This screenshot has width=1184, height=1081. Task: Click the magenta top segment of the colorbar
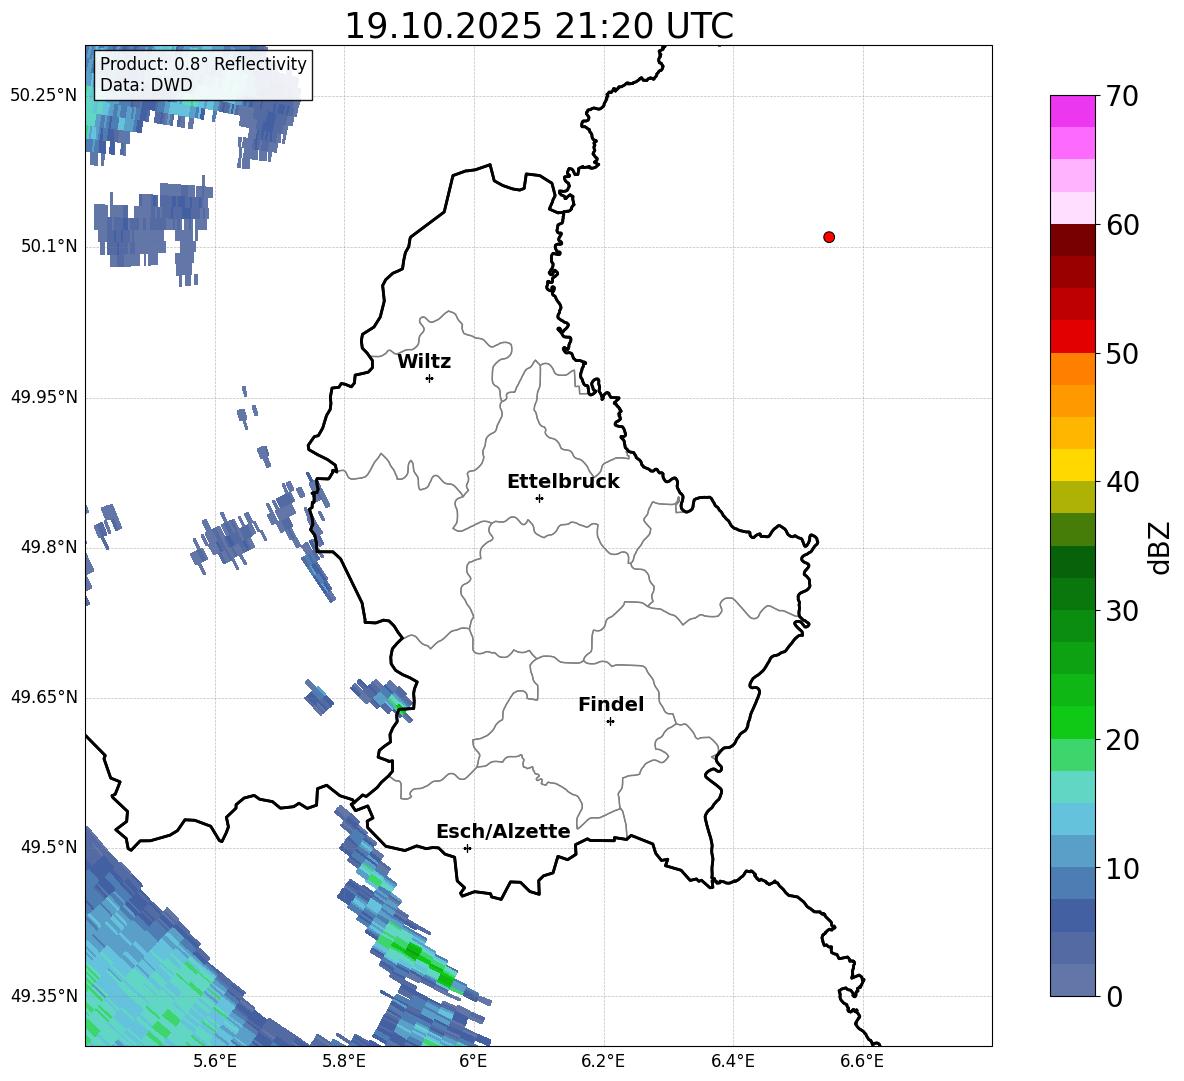coord(1072,111)
